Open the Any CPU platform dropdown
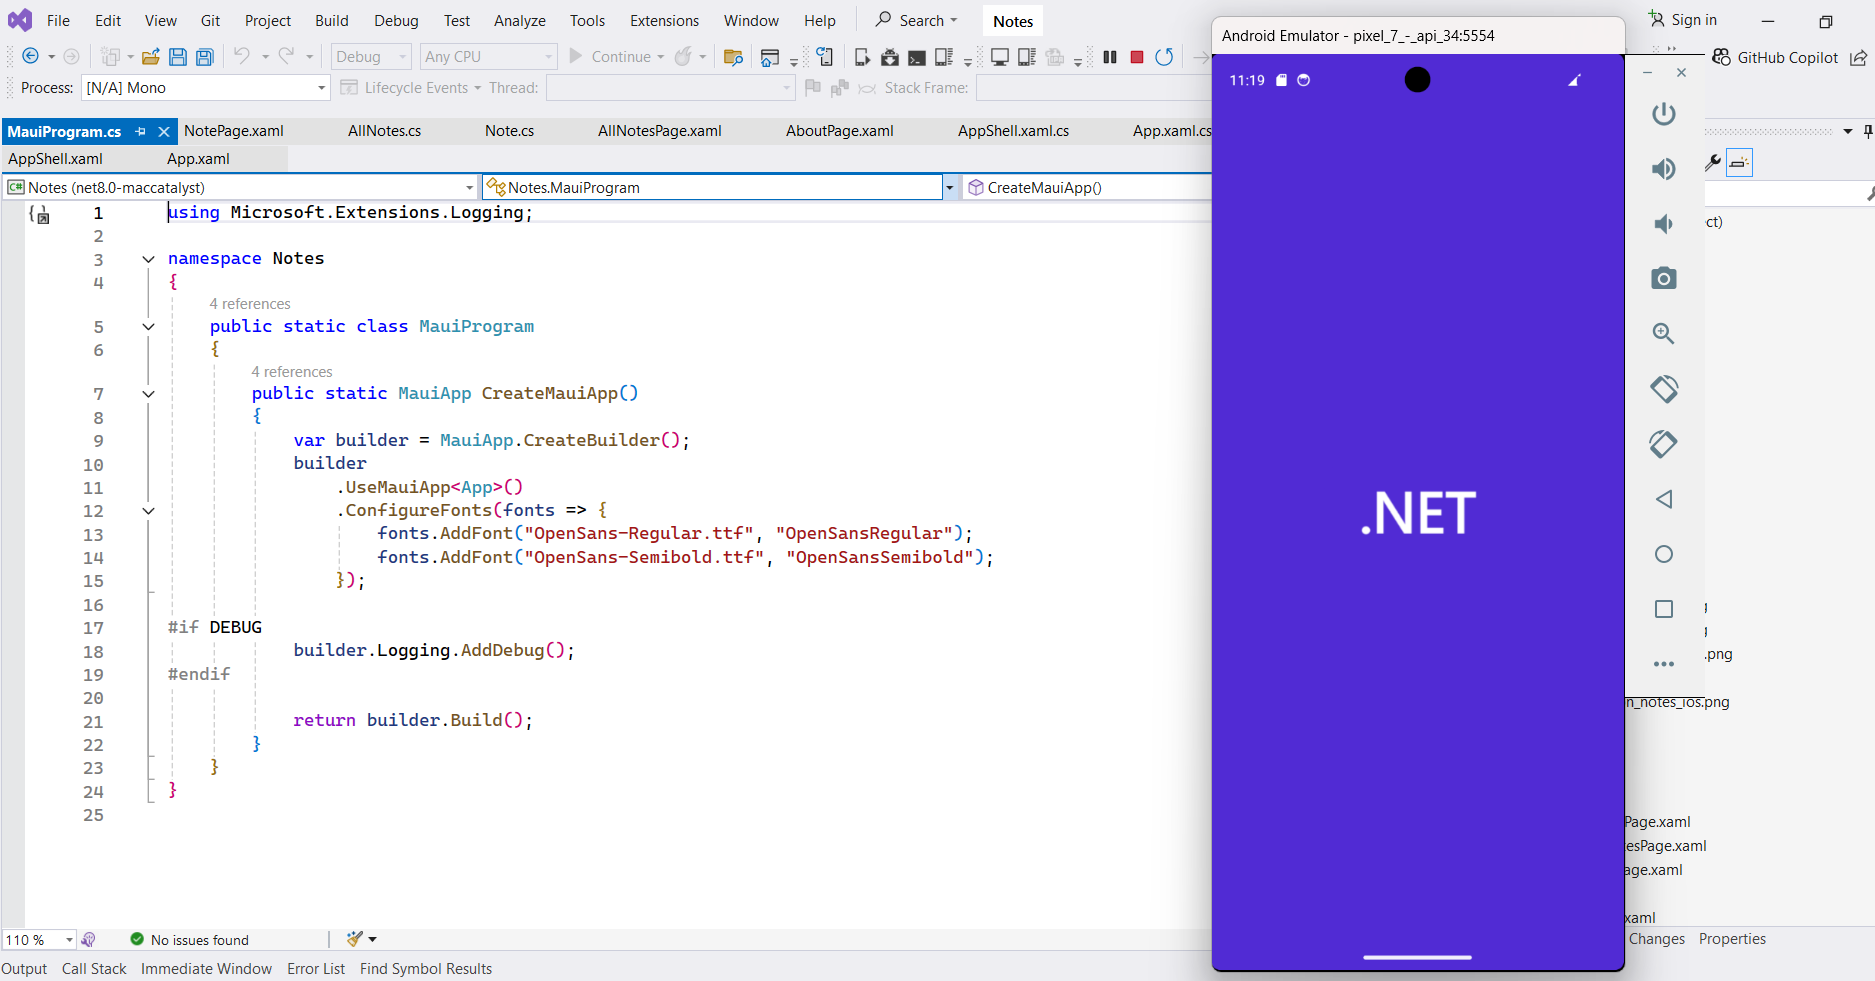Image resolution: width=1875 pixels, height=981 pixels. point(488,57)
